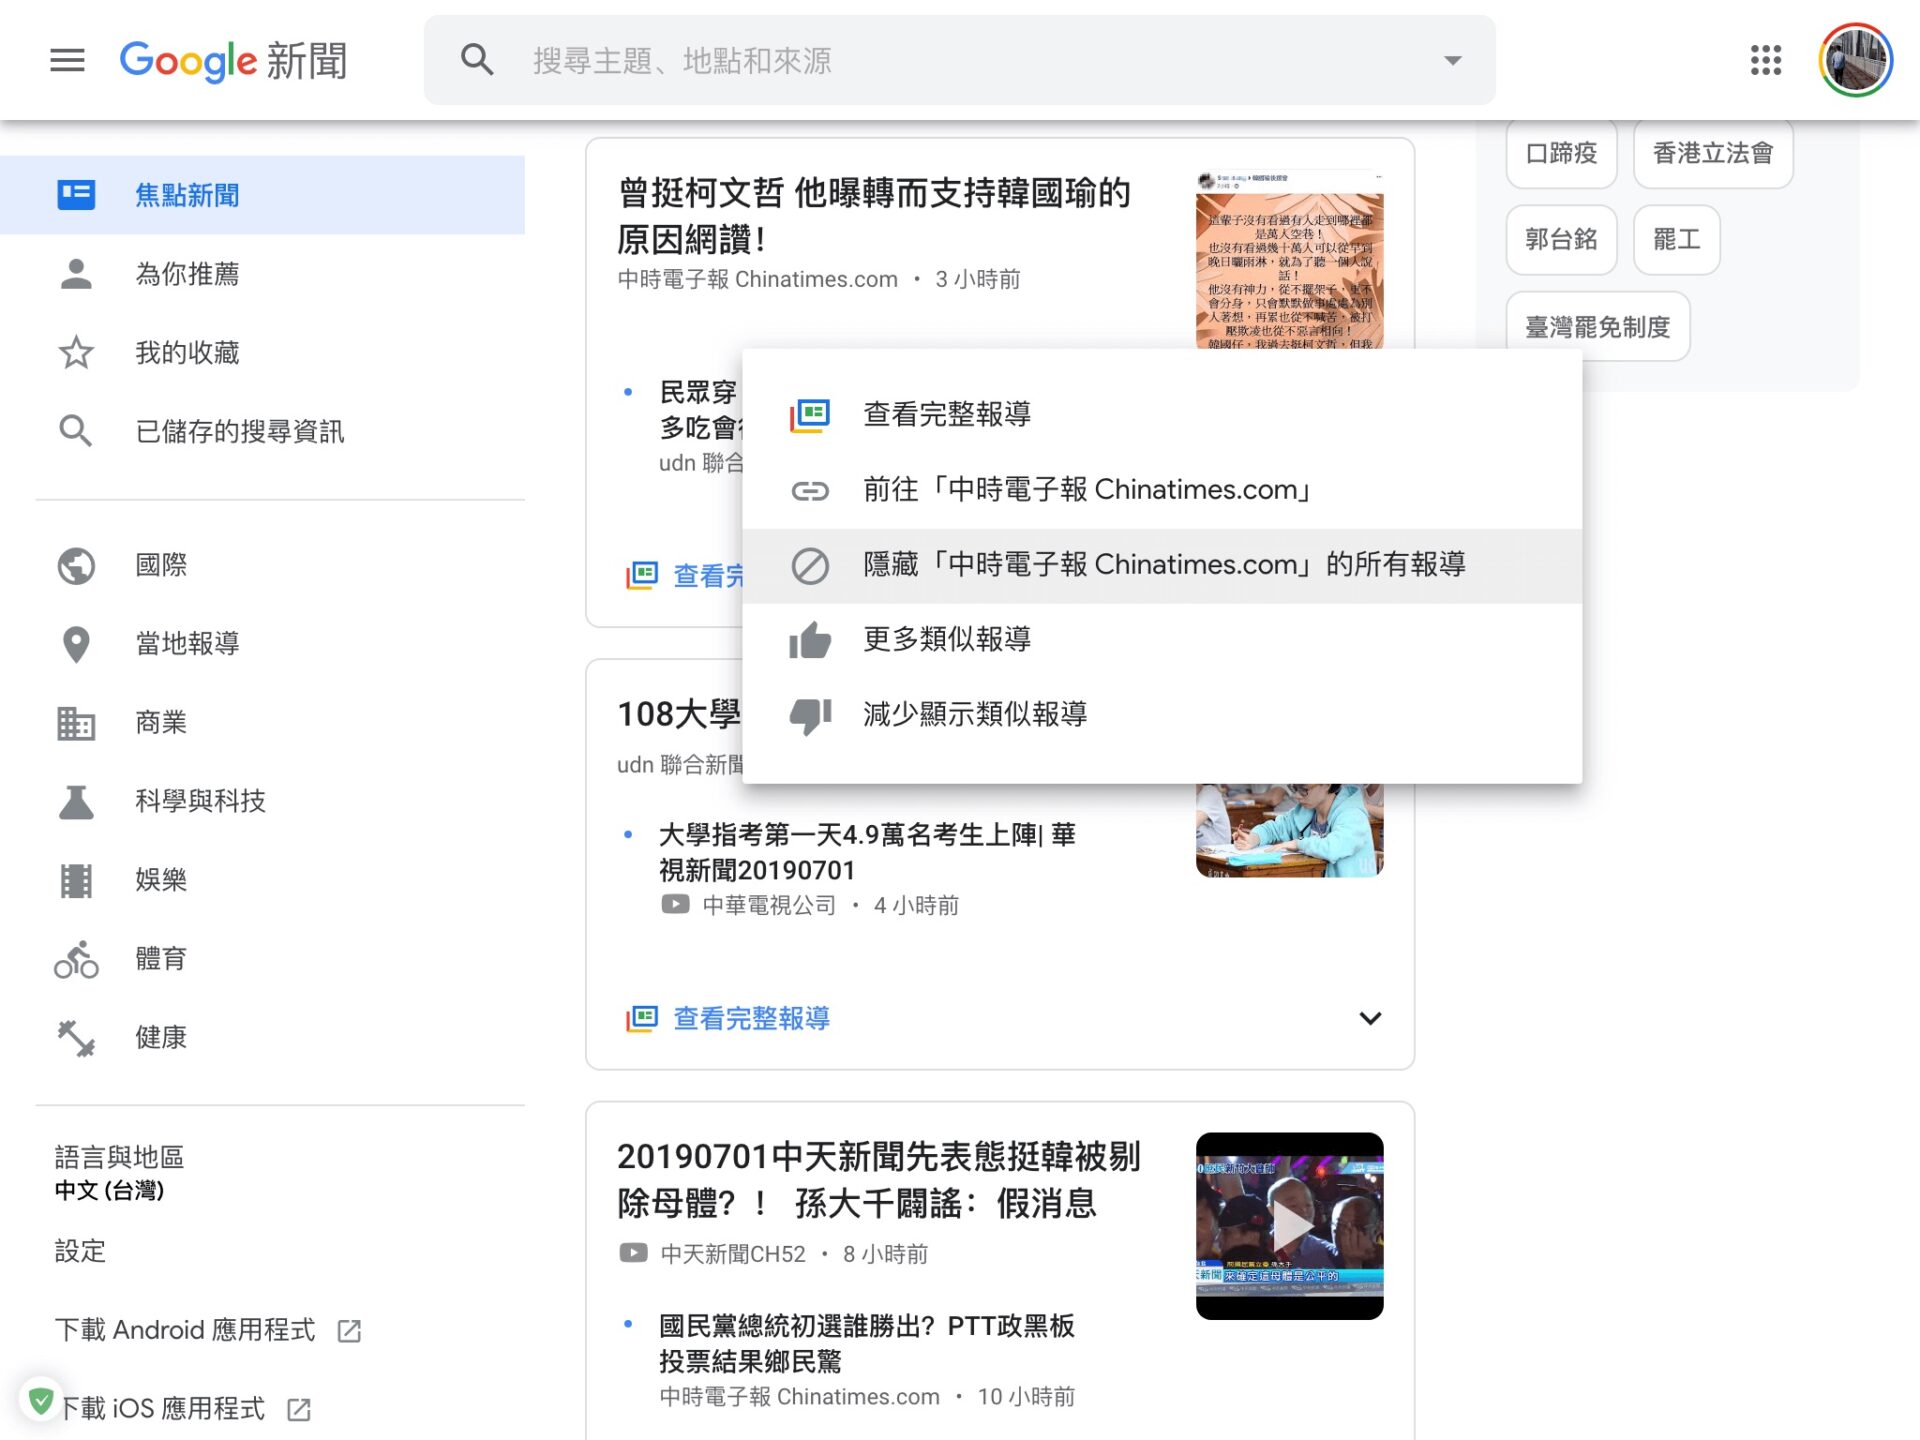Open 科學與科技 flask icon

click(76, 801)
